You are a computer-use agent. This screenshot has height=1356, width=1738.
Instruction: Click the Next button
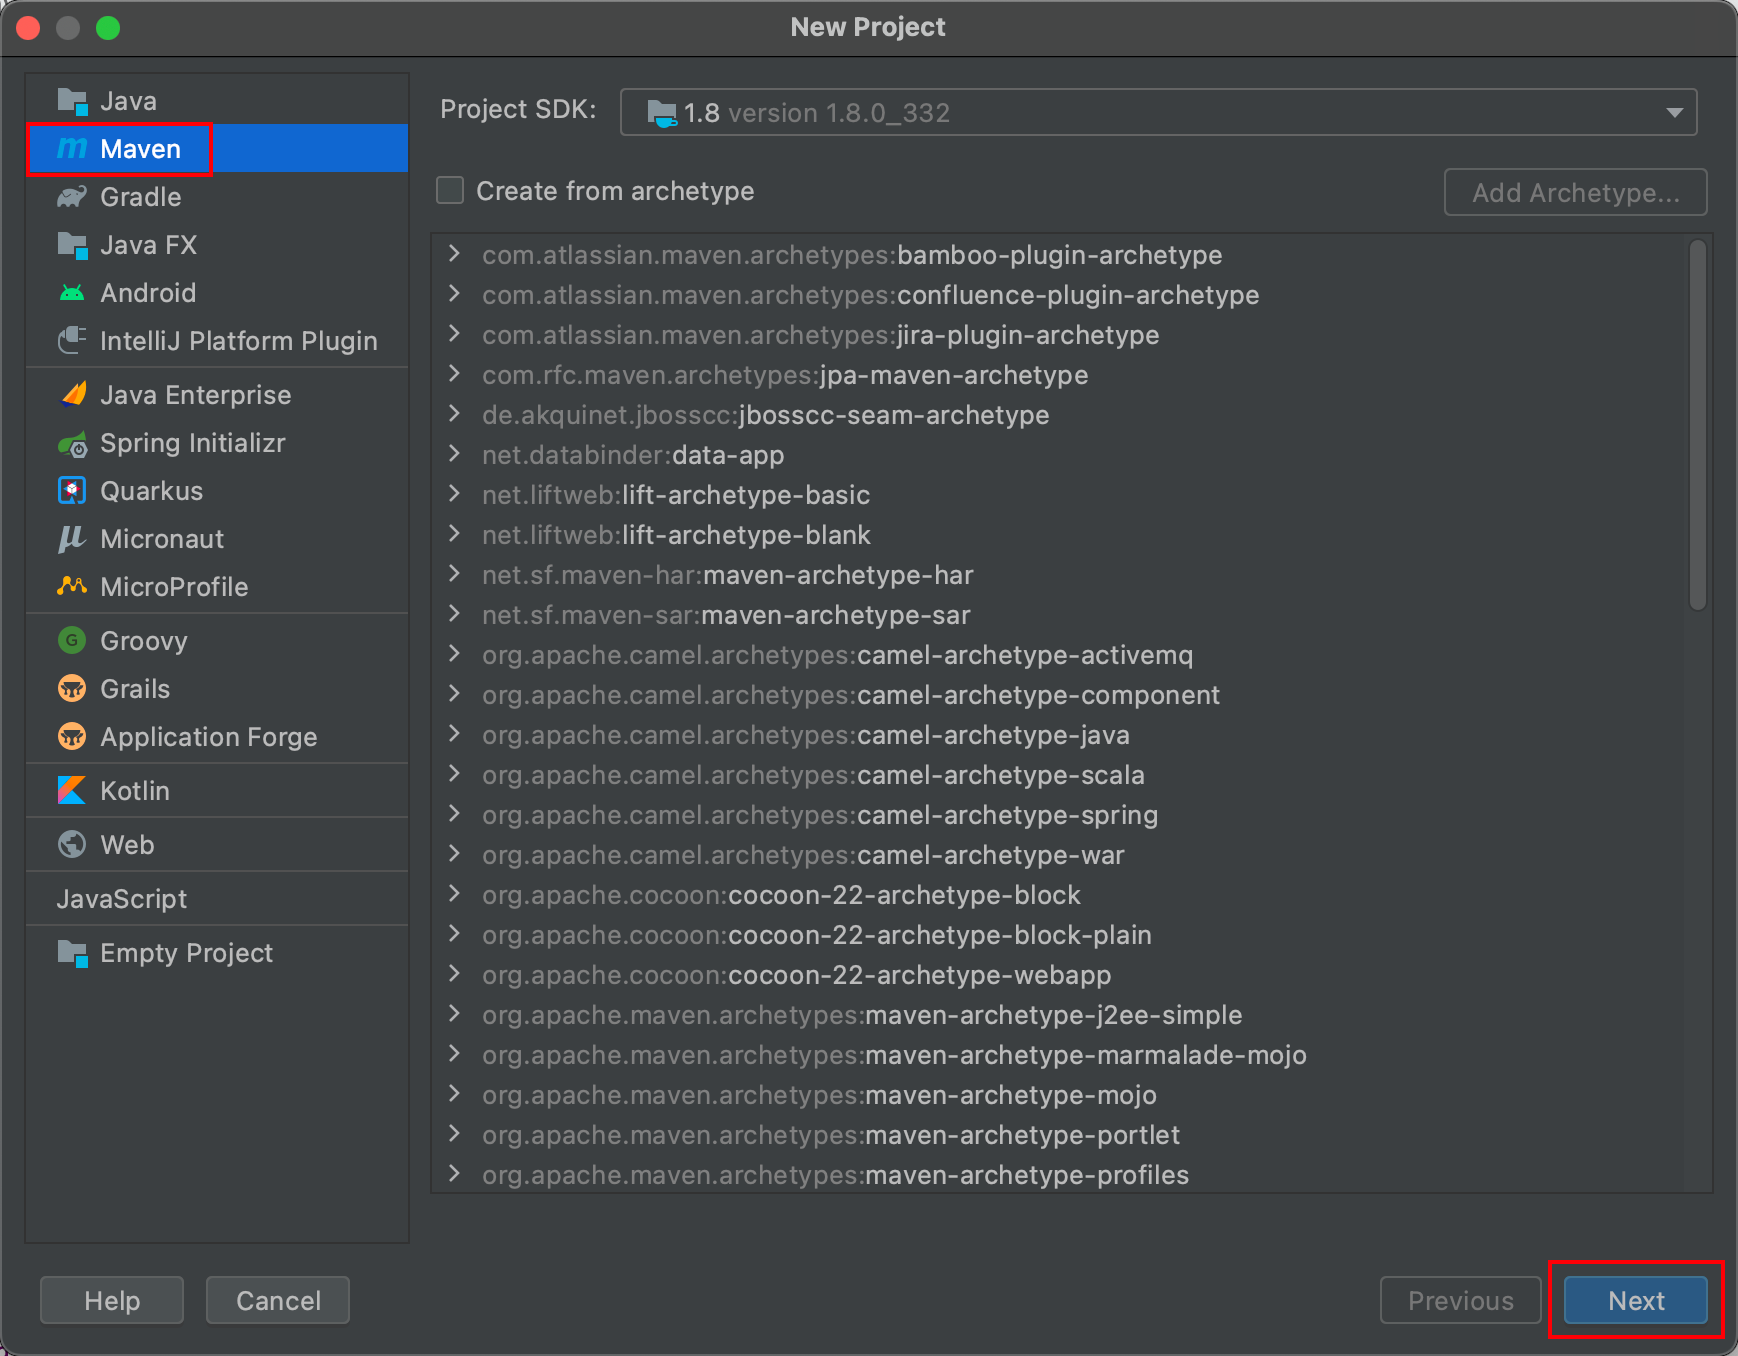[1636, 1300]
